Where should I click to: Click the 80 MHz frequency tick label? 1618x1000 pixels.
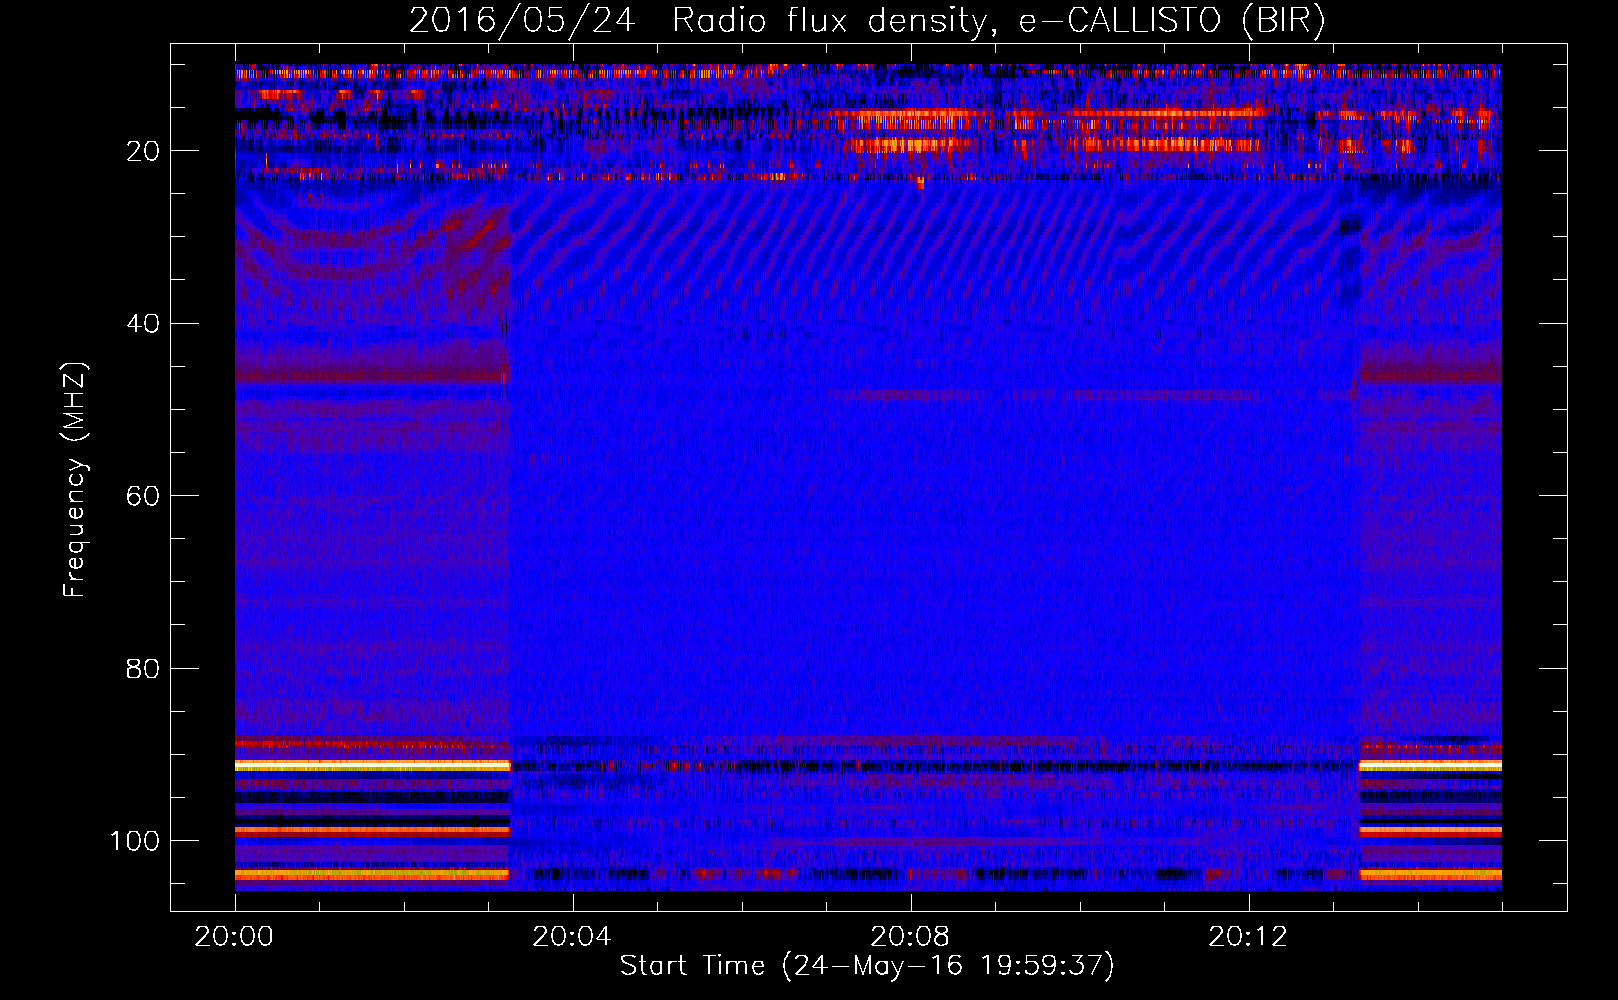pos(143,668)
